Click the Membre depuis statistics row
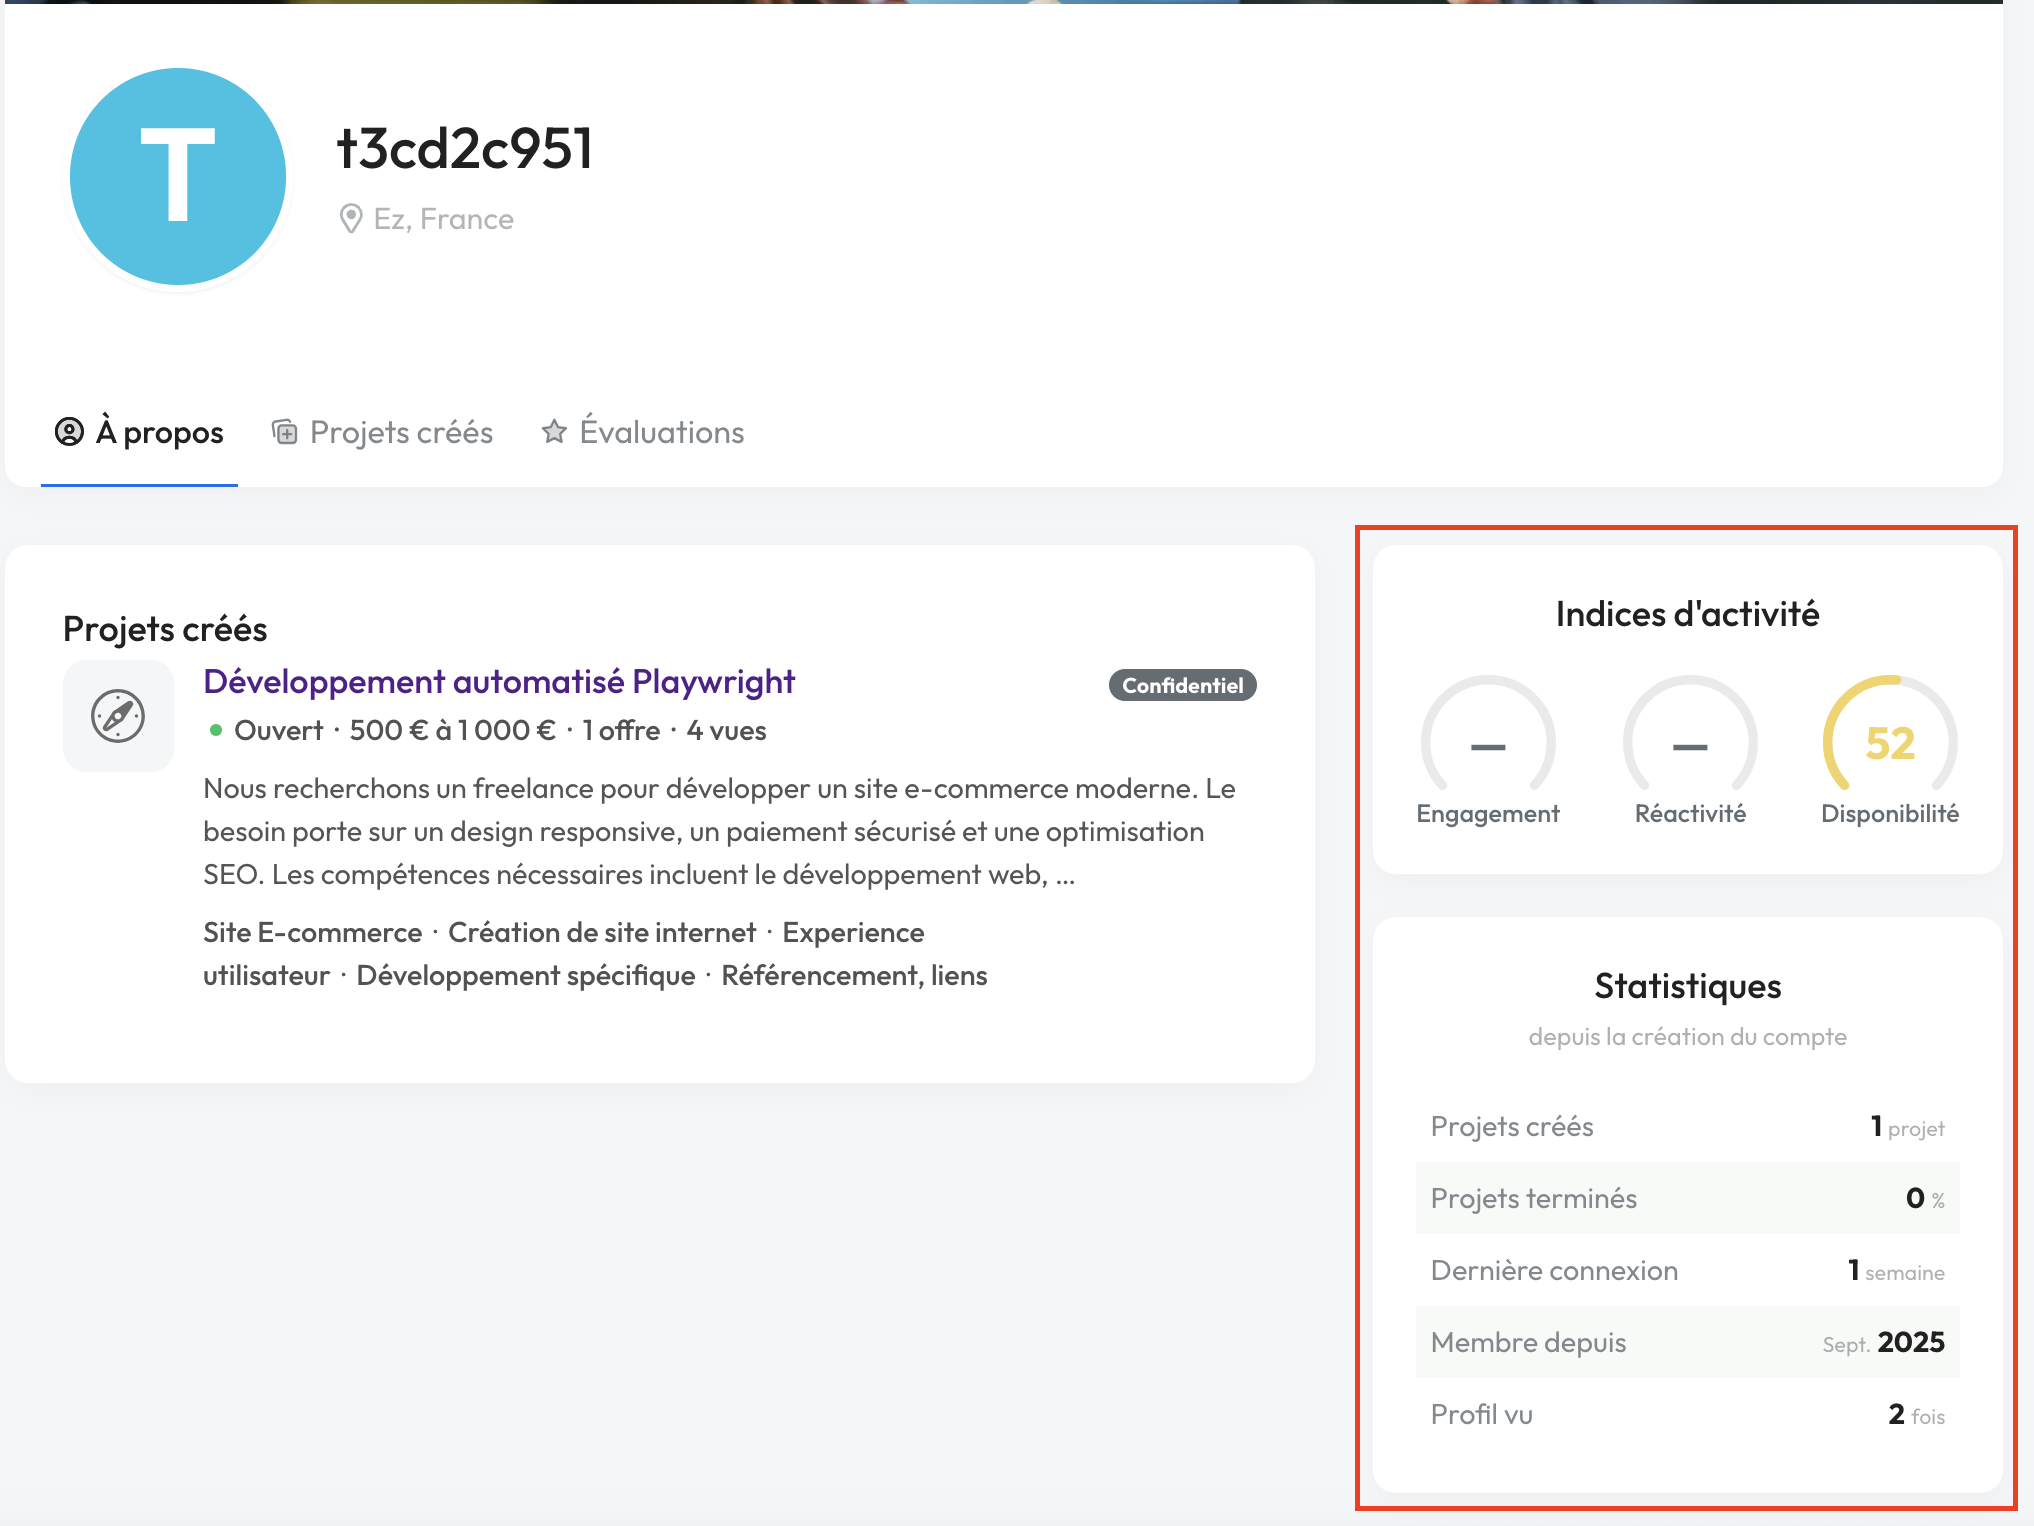This screenshot has height=1526, width=2034. click(1687, 1342)
